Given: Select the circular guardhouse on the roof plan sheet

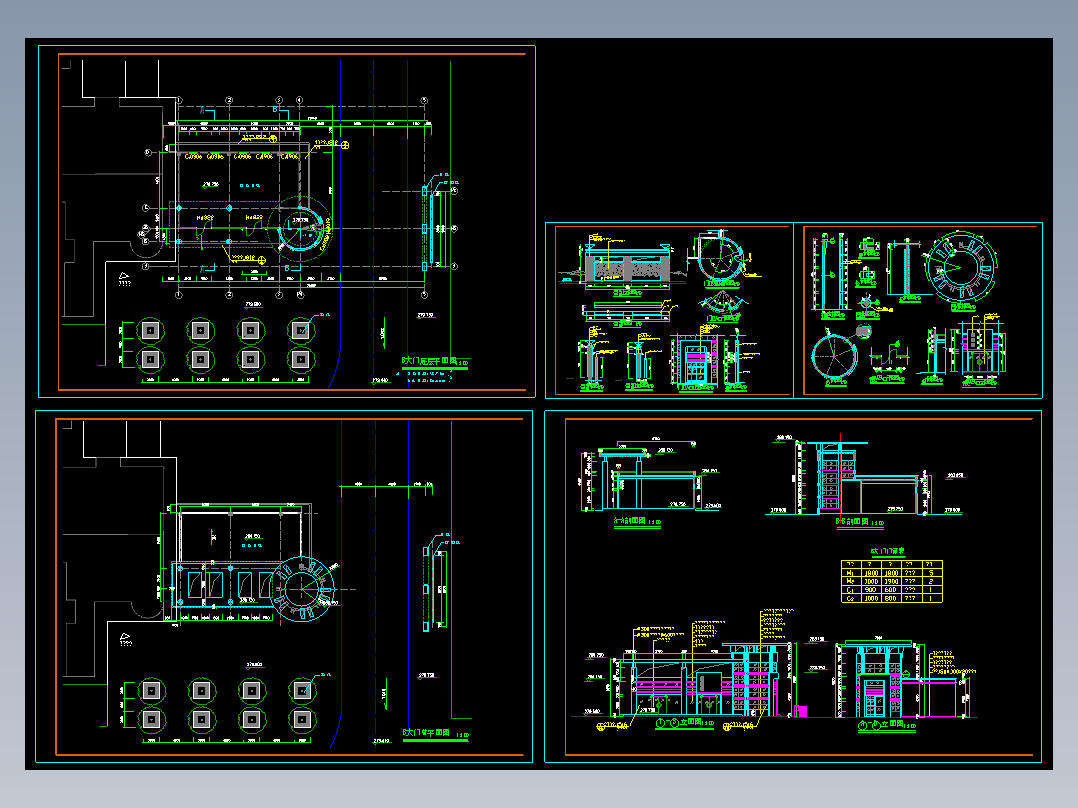Looking at the screenshot, I should click(300, 228).
